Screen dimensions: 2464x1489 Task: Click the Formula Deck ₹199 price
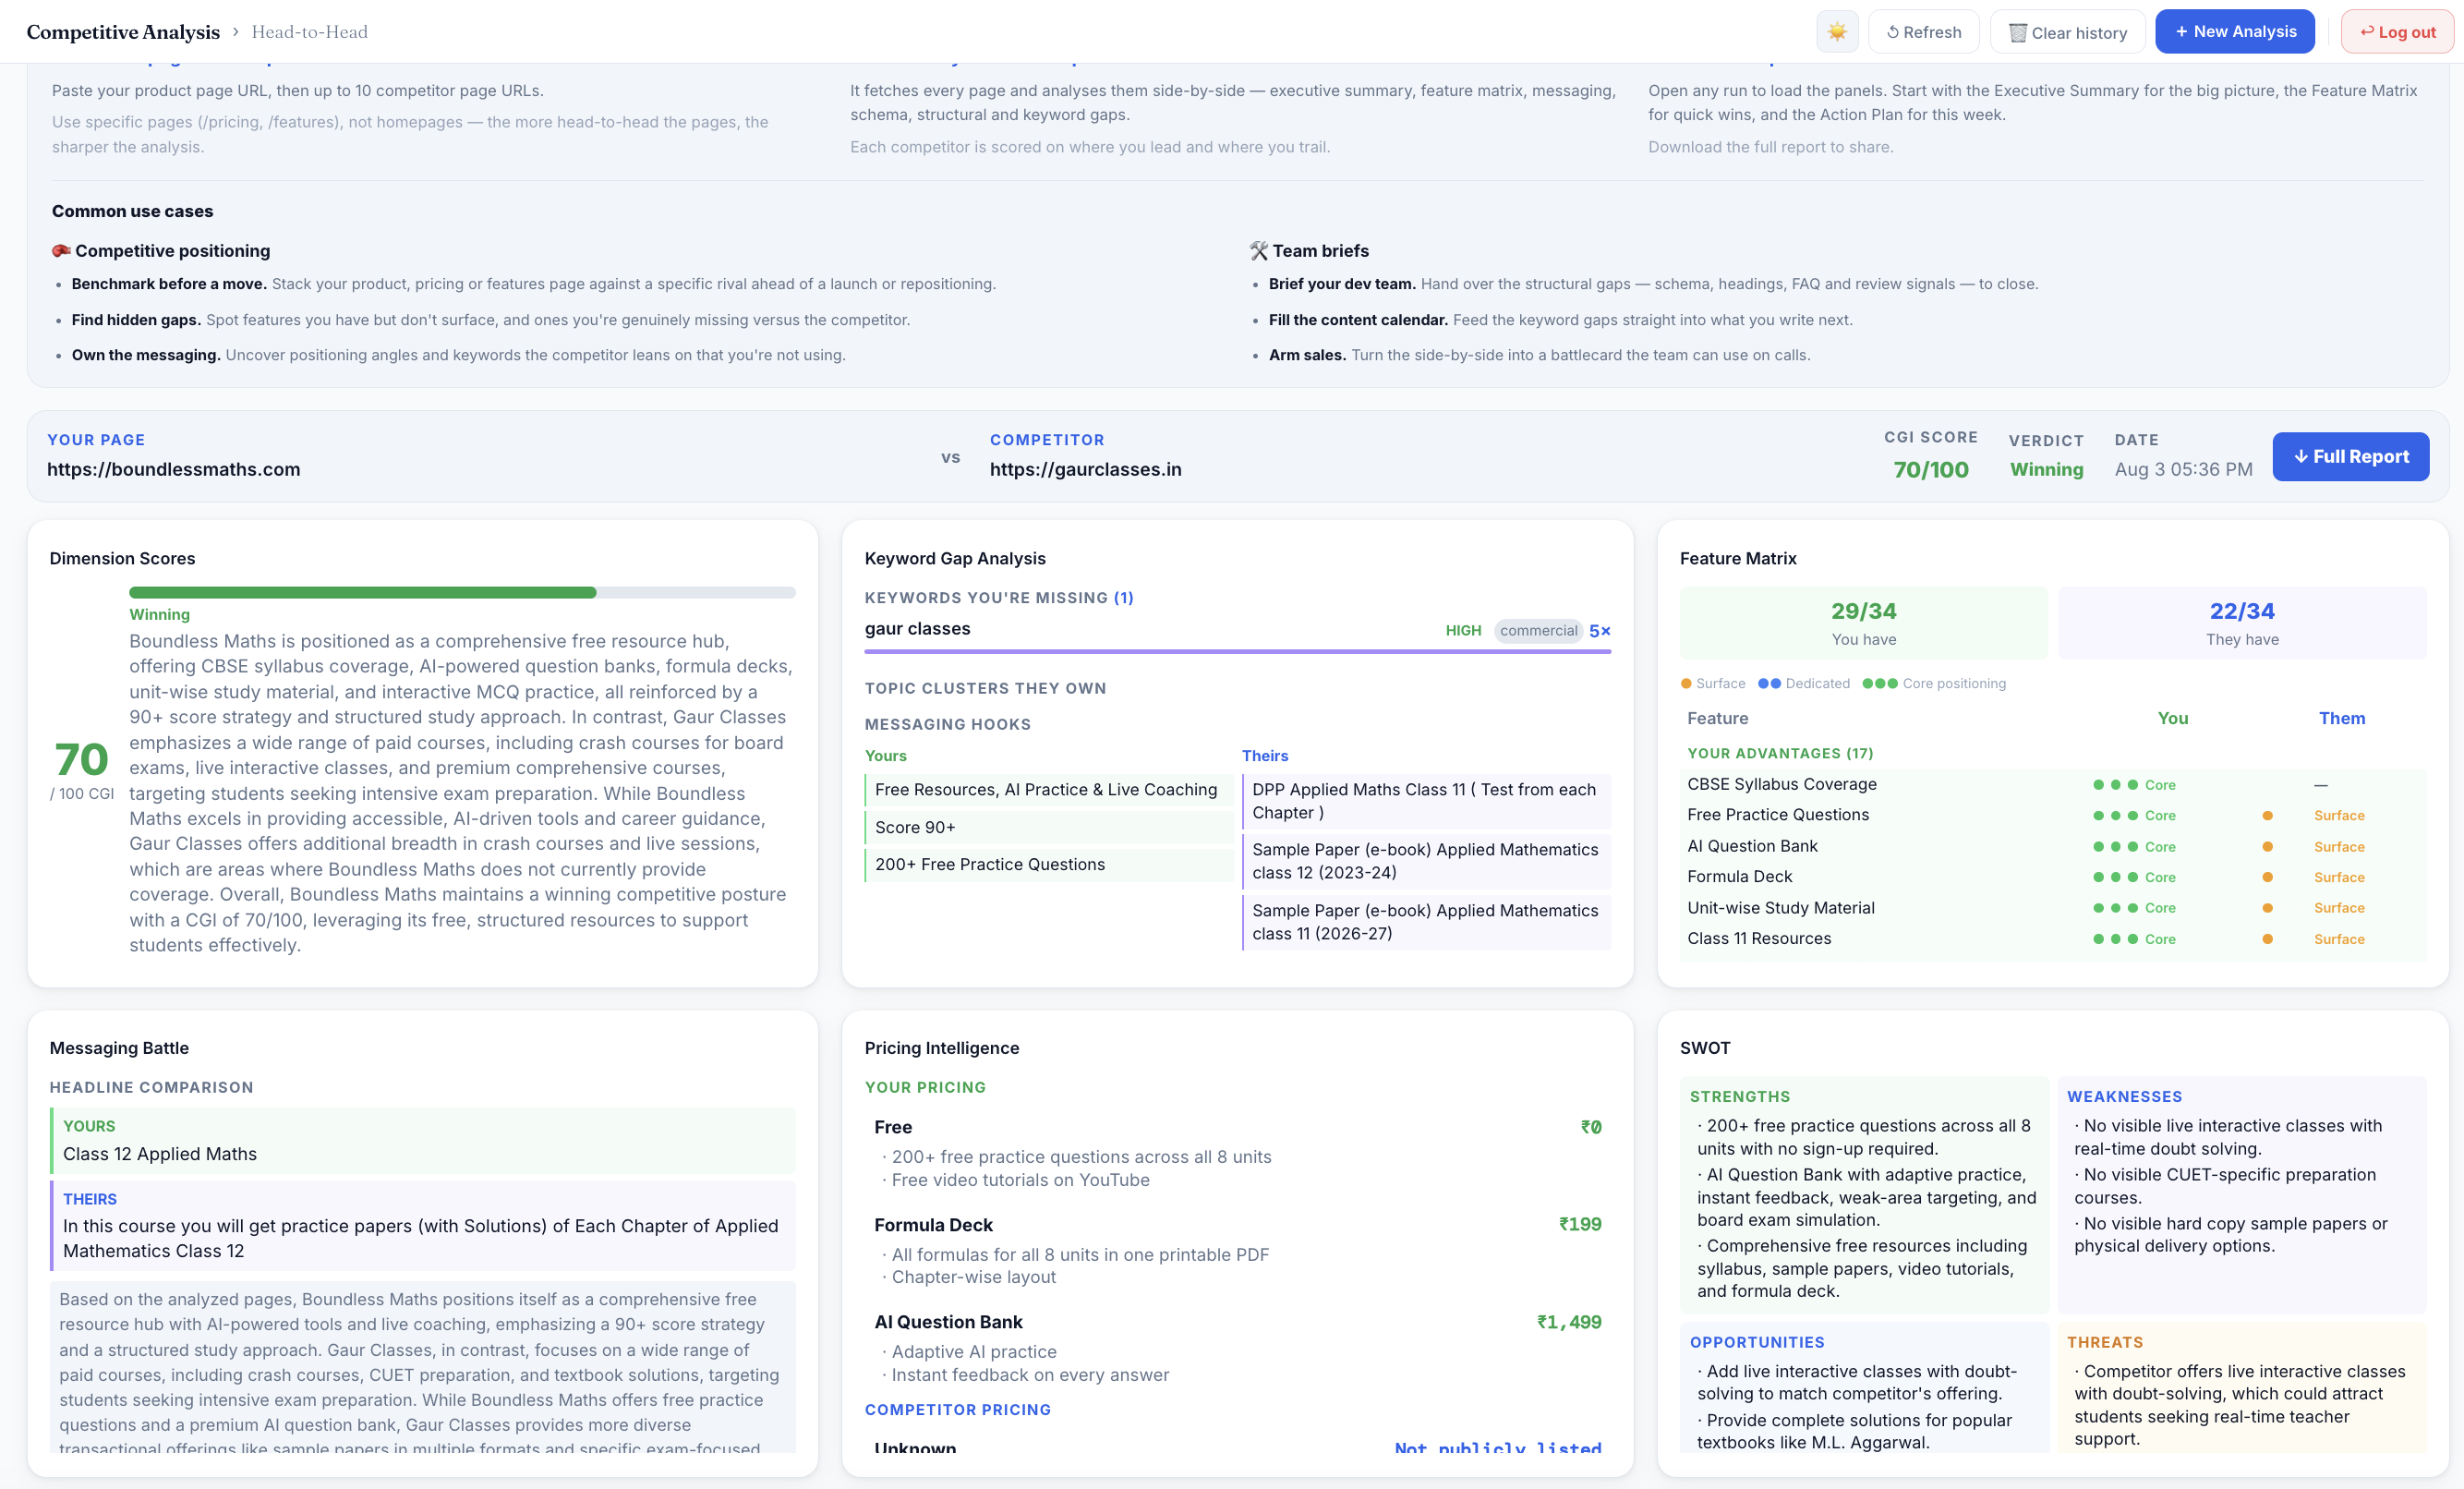(1580, 1225)
